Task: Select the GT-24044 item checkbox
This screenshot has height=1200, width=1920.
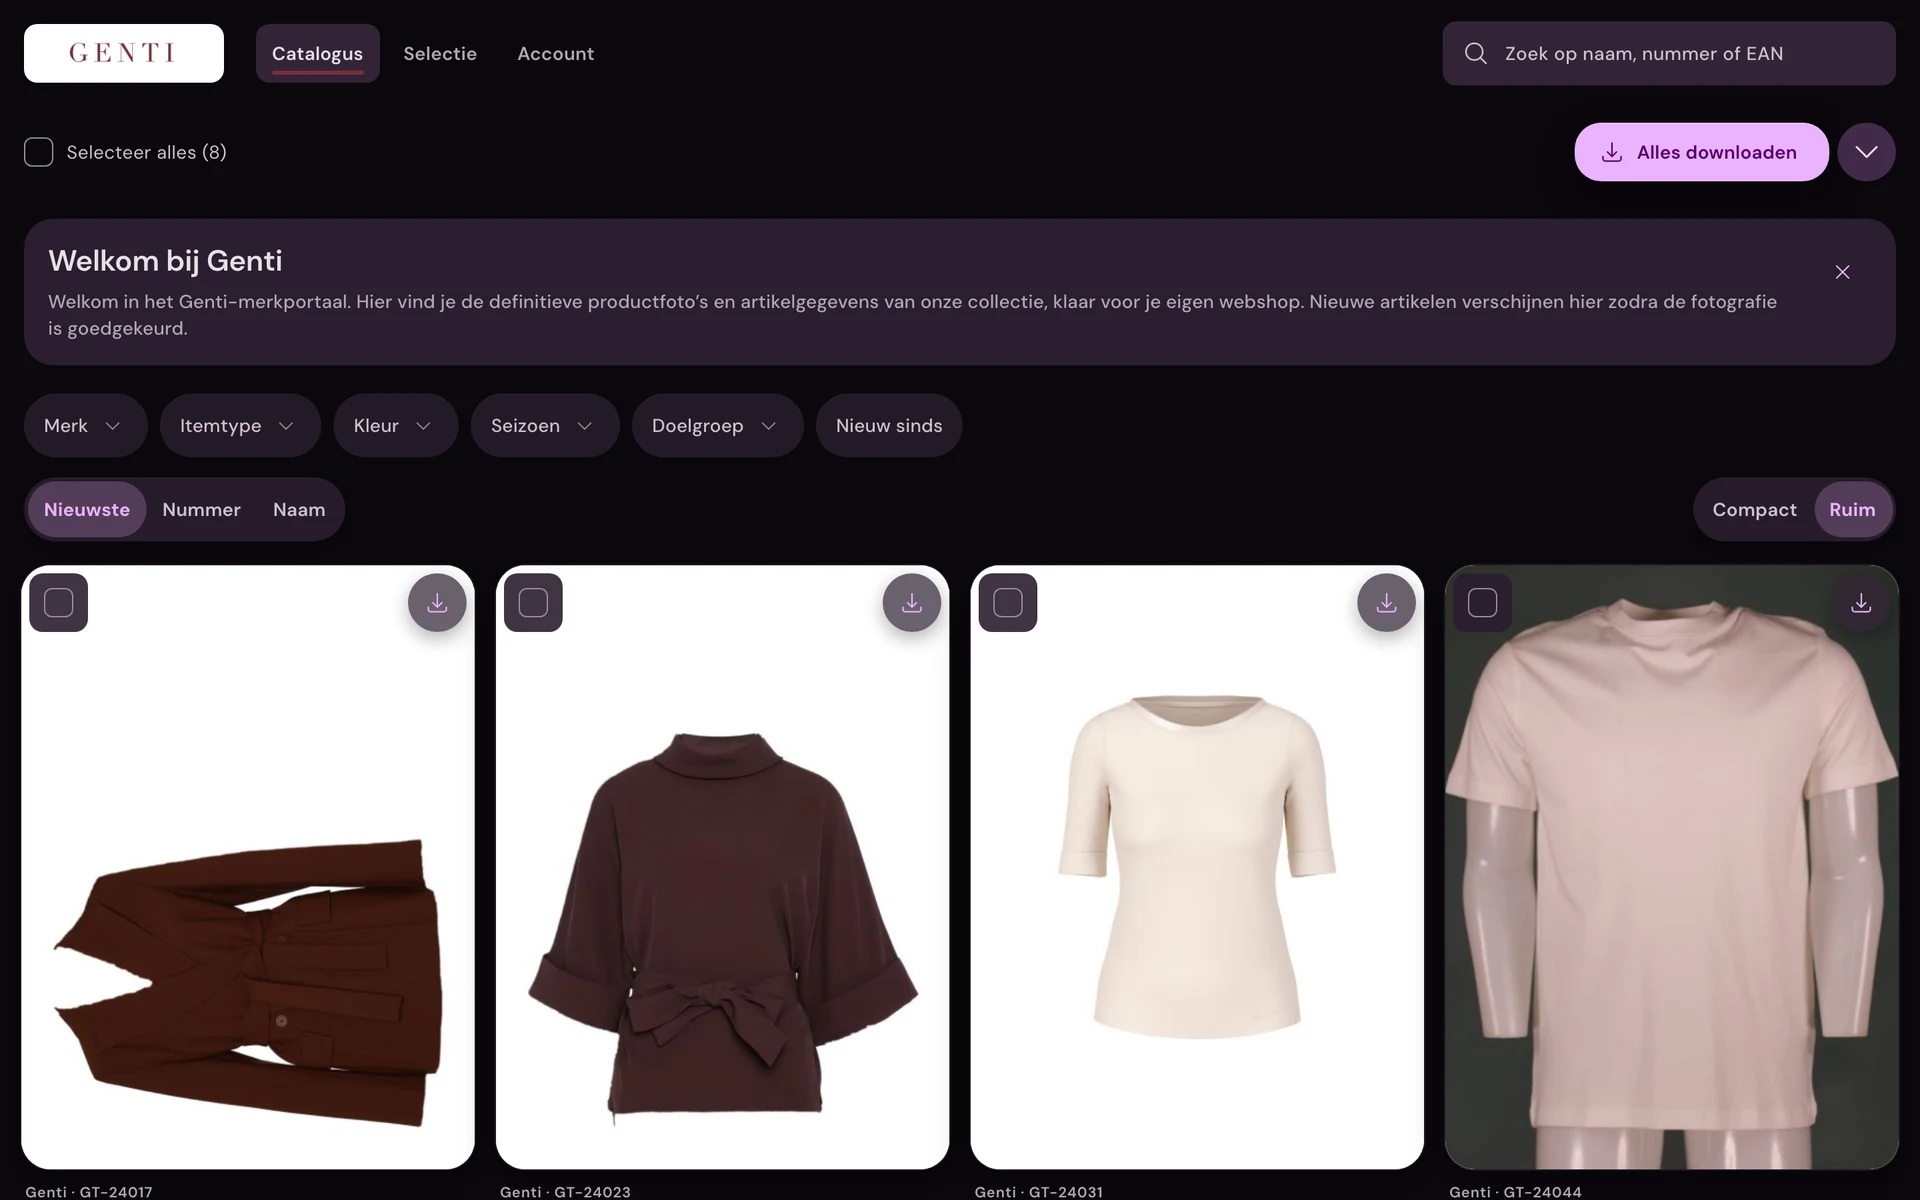Action: coord(1482,603)
